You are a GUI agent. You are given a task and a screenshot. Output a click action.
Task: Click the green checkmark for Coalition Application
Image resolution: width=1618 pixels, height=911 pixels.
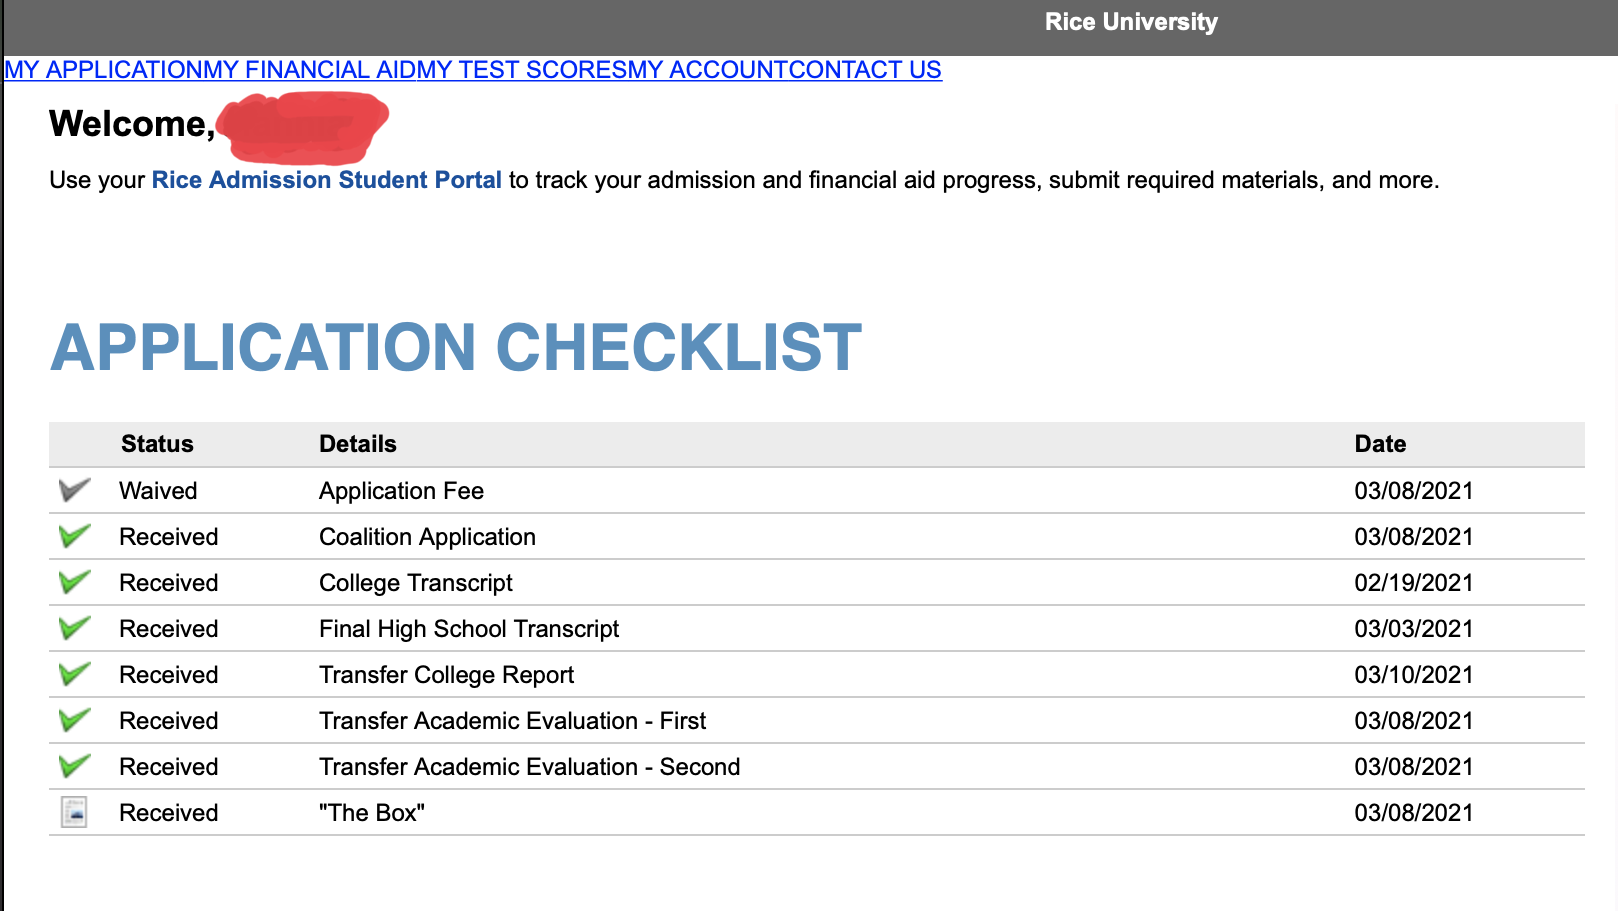(x=74, y=536)
